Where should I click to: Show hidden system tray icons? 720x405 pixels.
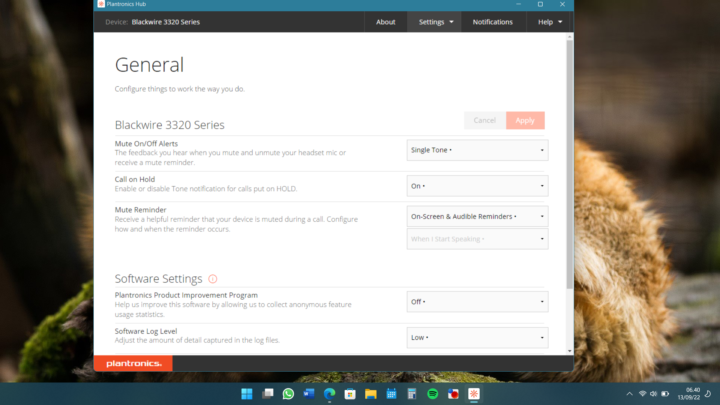(629, 394)
